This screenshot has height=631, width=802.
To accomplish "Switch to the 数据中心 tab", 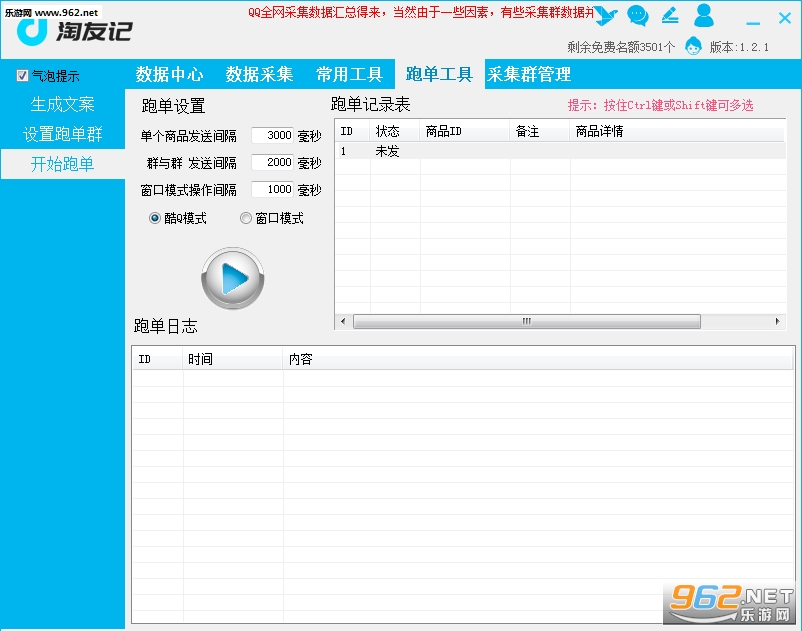I will pyautogui.click(x=169, y=74).
